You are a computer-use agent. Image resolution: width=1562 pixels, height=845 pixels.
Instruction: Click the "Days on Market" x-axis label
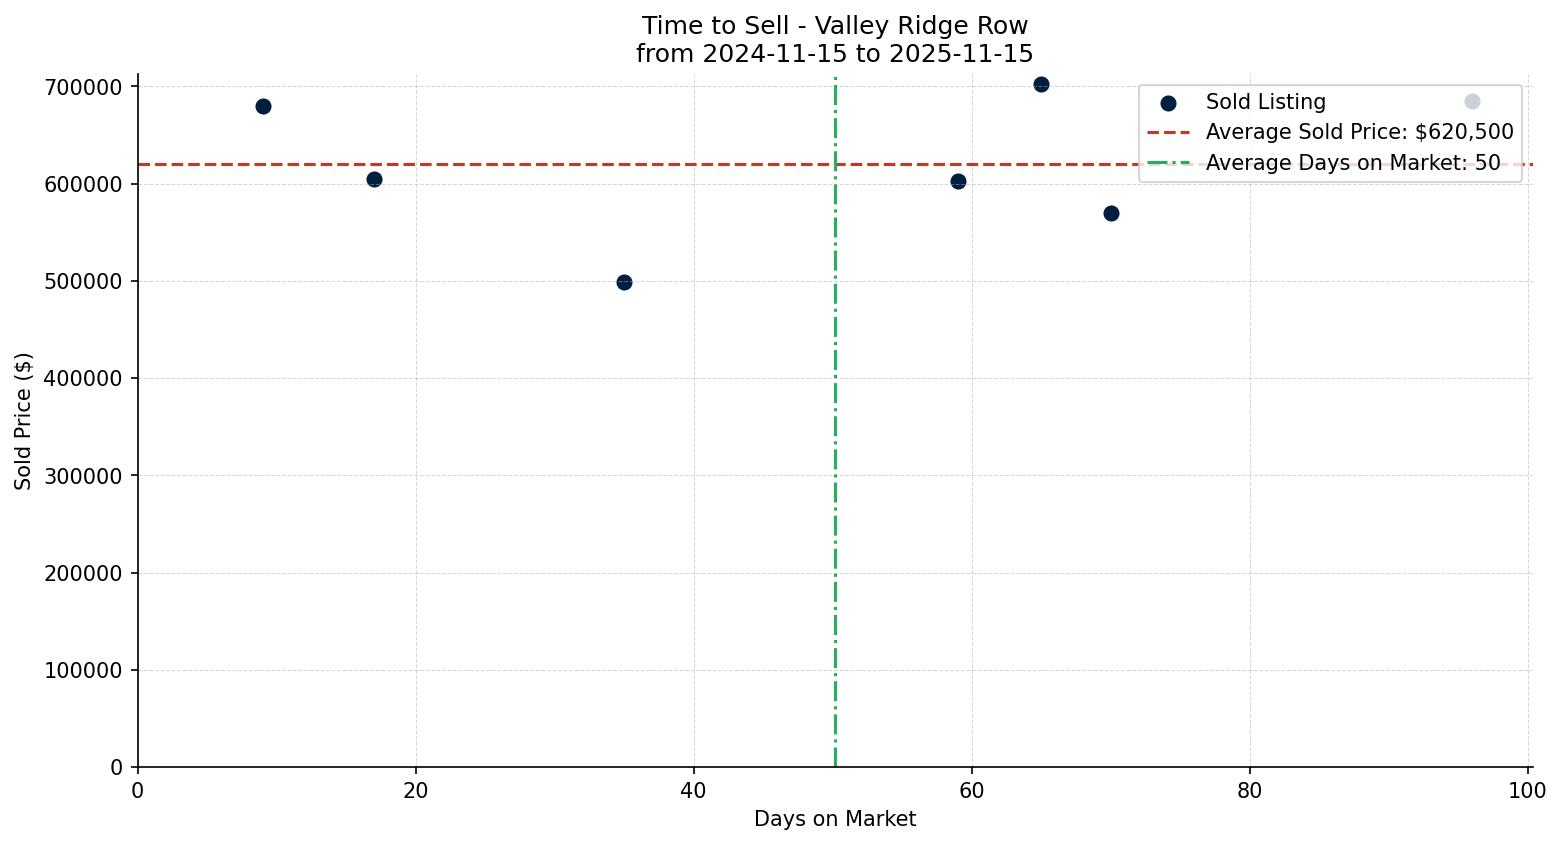(x=834, y=819)
